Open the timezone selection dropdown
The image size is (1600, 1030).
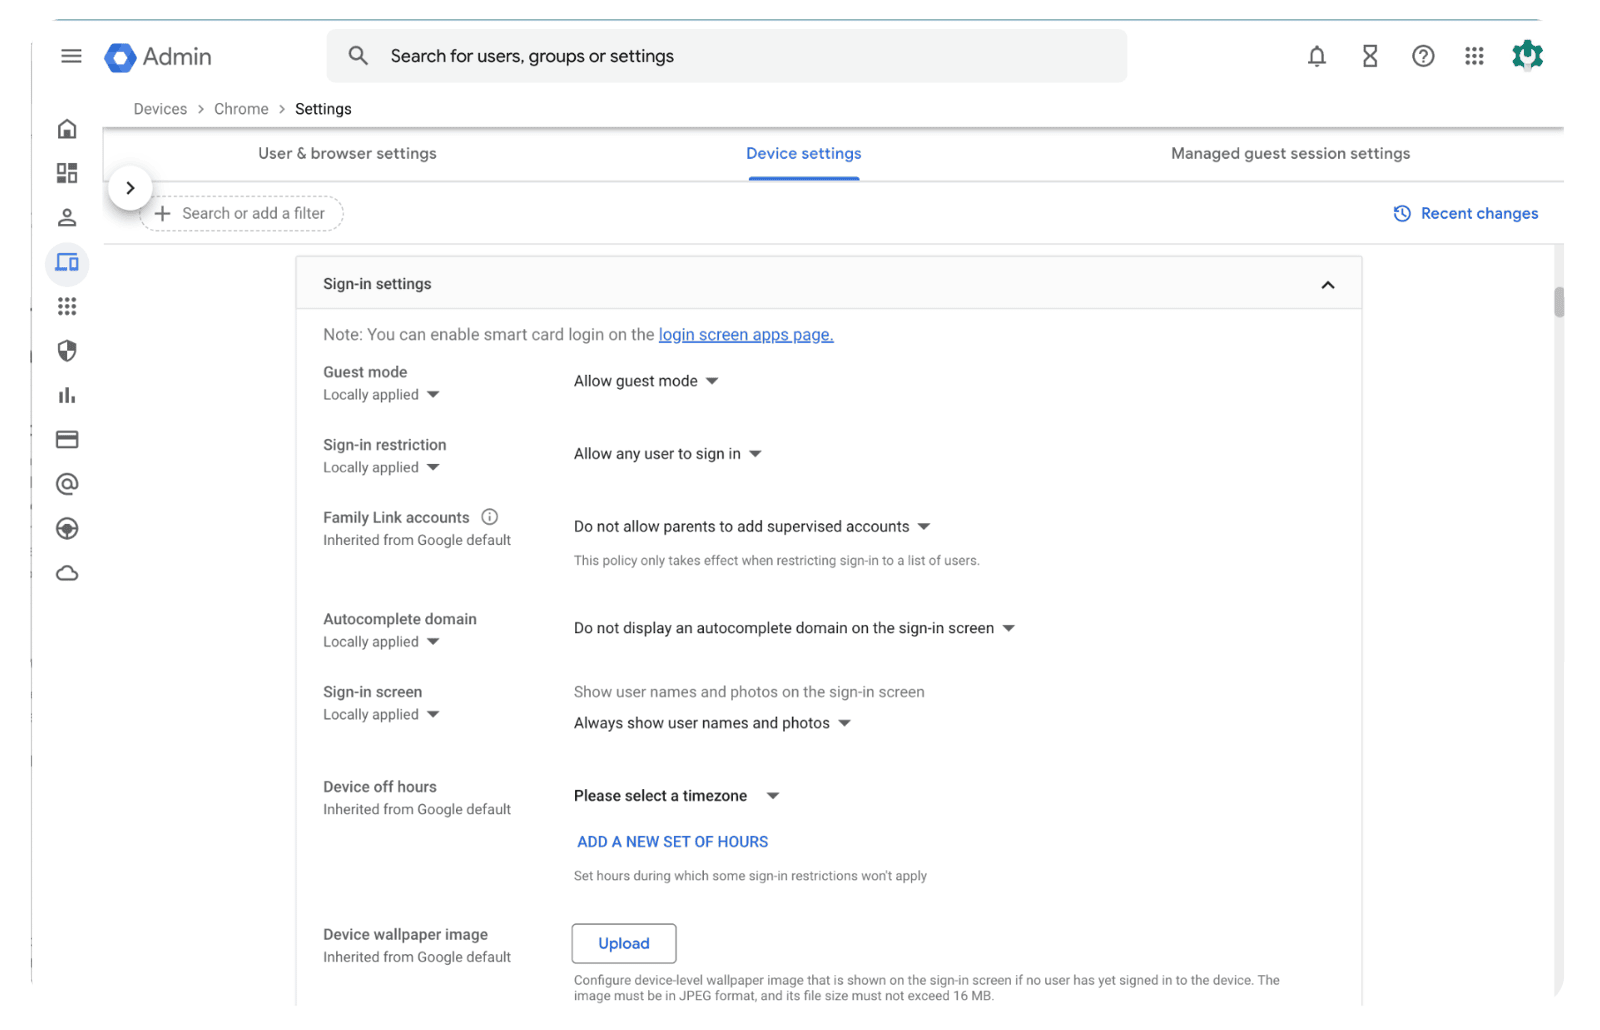click(676, 796)
